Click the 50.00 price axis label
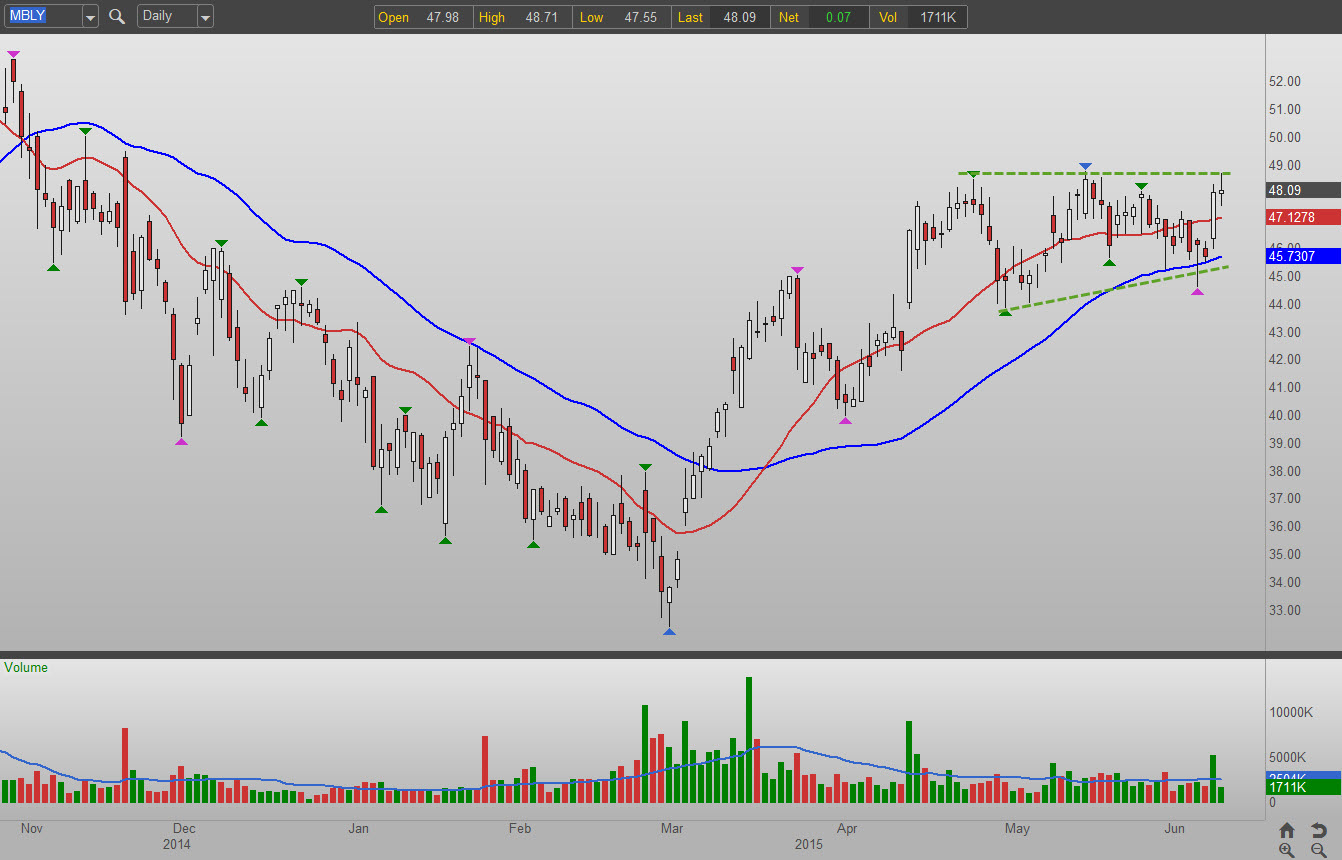 pos(1286,137)
